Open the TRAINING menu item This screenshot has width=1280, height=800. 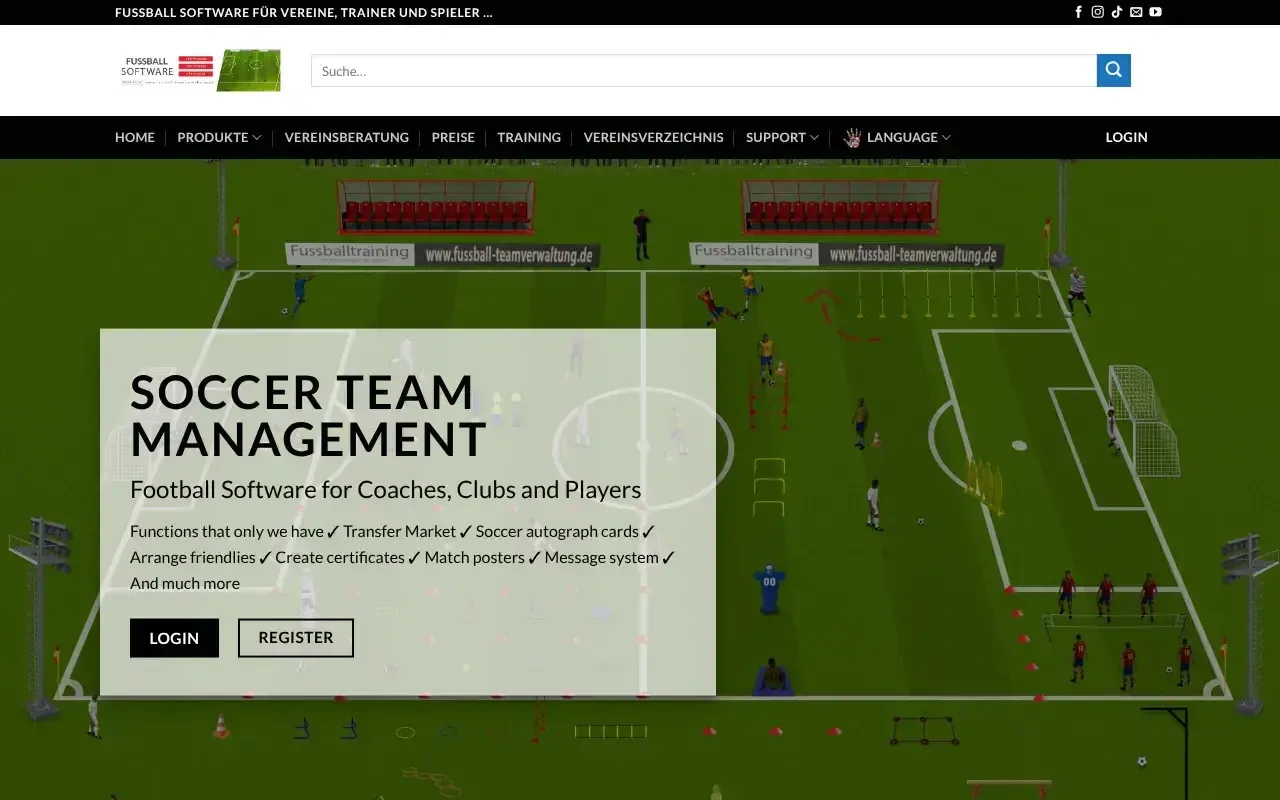tap(529, 137)
